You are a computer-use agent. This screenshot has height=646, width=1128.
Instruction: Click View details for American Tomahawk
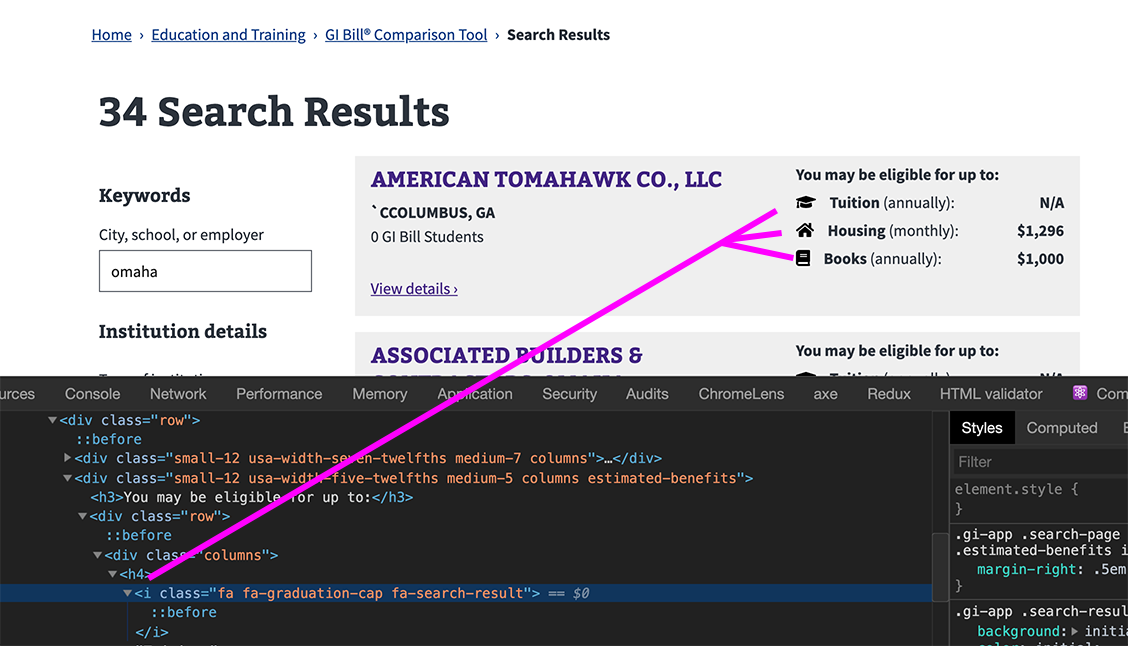coord(414,288)
